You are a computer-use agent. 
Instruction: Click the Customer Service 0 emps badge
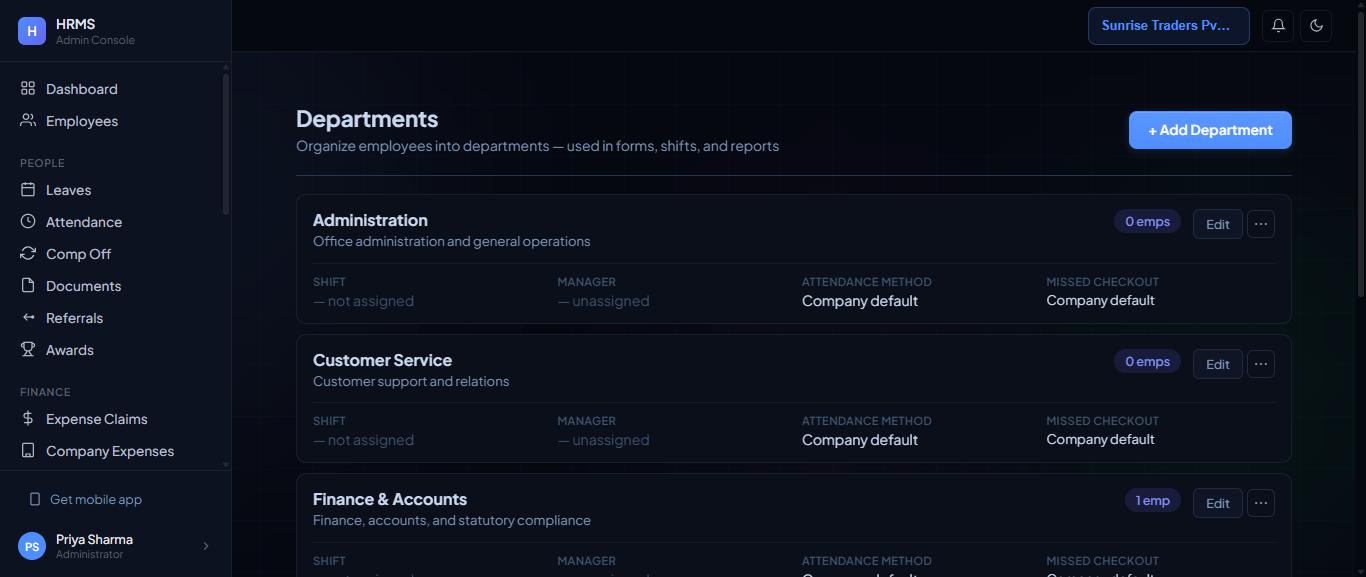[x=1147, y=361]
